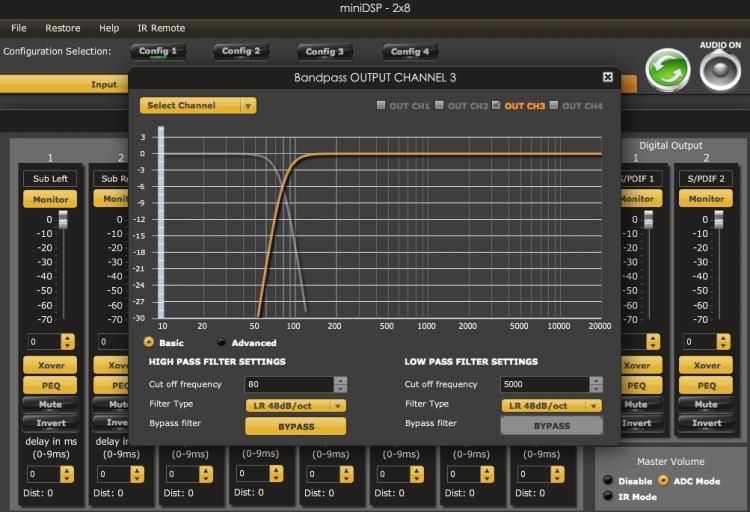Mute the Sub Left channel
Viewport: 750px width, 512px height.
click(50, 404)
